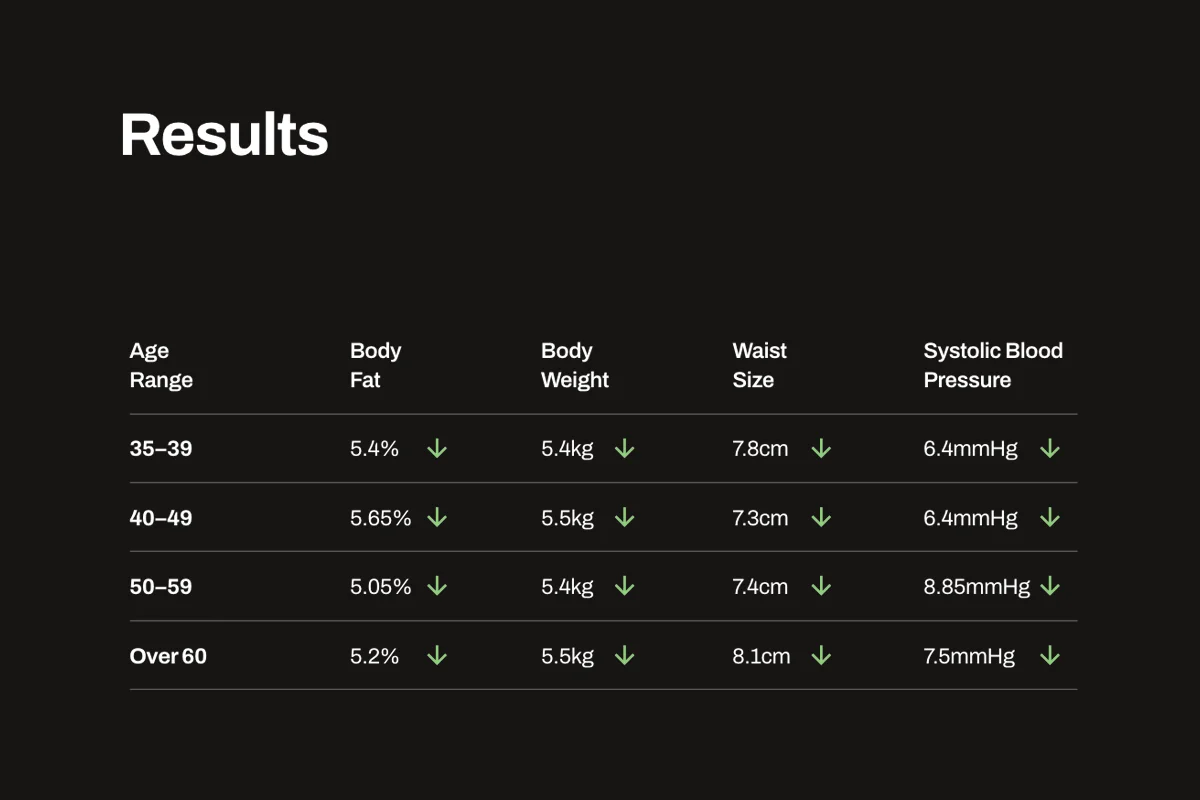Select the 40–49 age row label
The width and height of the screenshot is (1200, 800).
pyautogui.click(x=161, y=518)
